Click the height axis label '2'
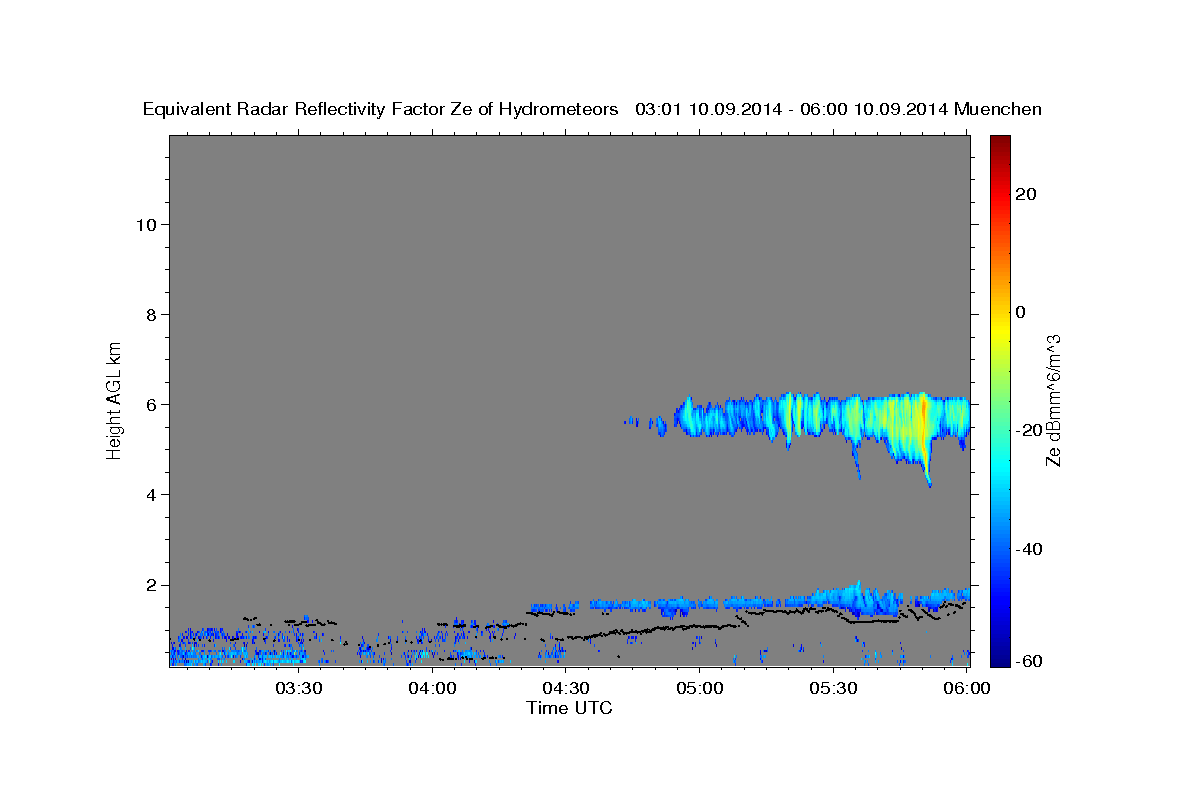This screenshot has width=1200, height=800. coord(149,585)
